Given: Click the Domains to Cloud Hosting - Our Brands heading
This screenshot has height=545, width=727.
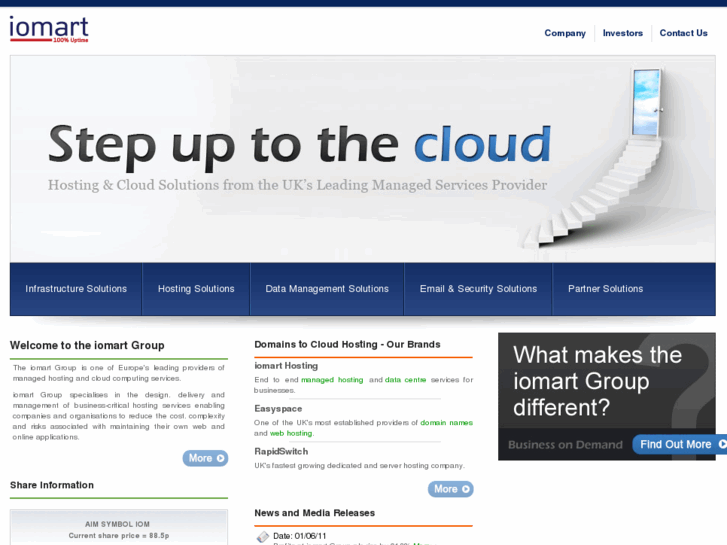Looking at the screenshot, I should click(347, 345).
